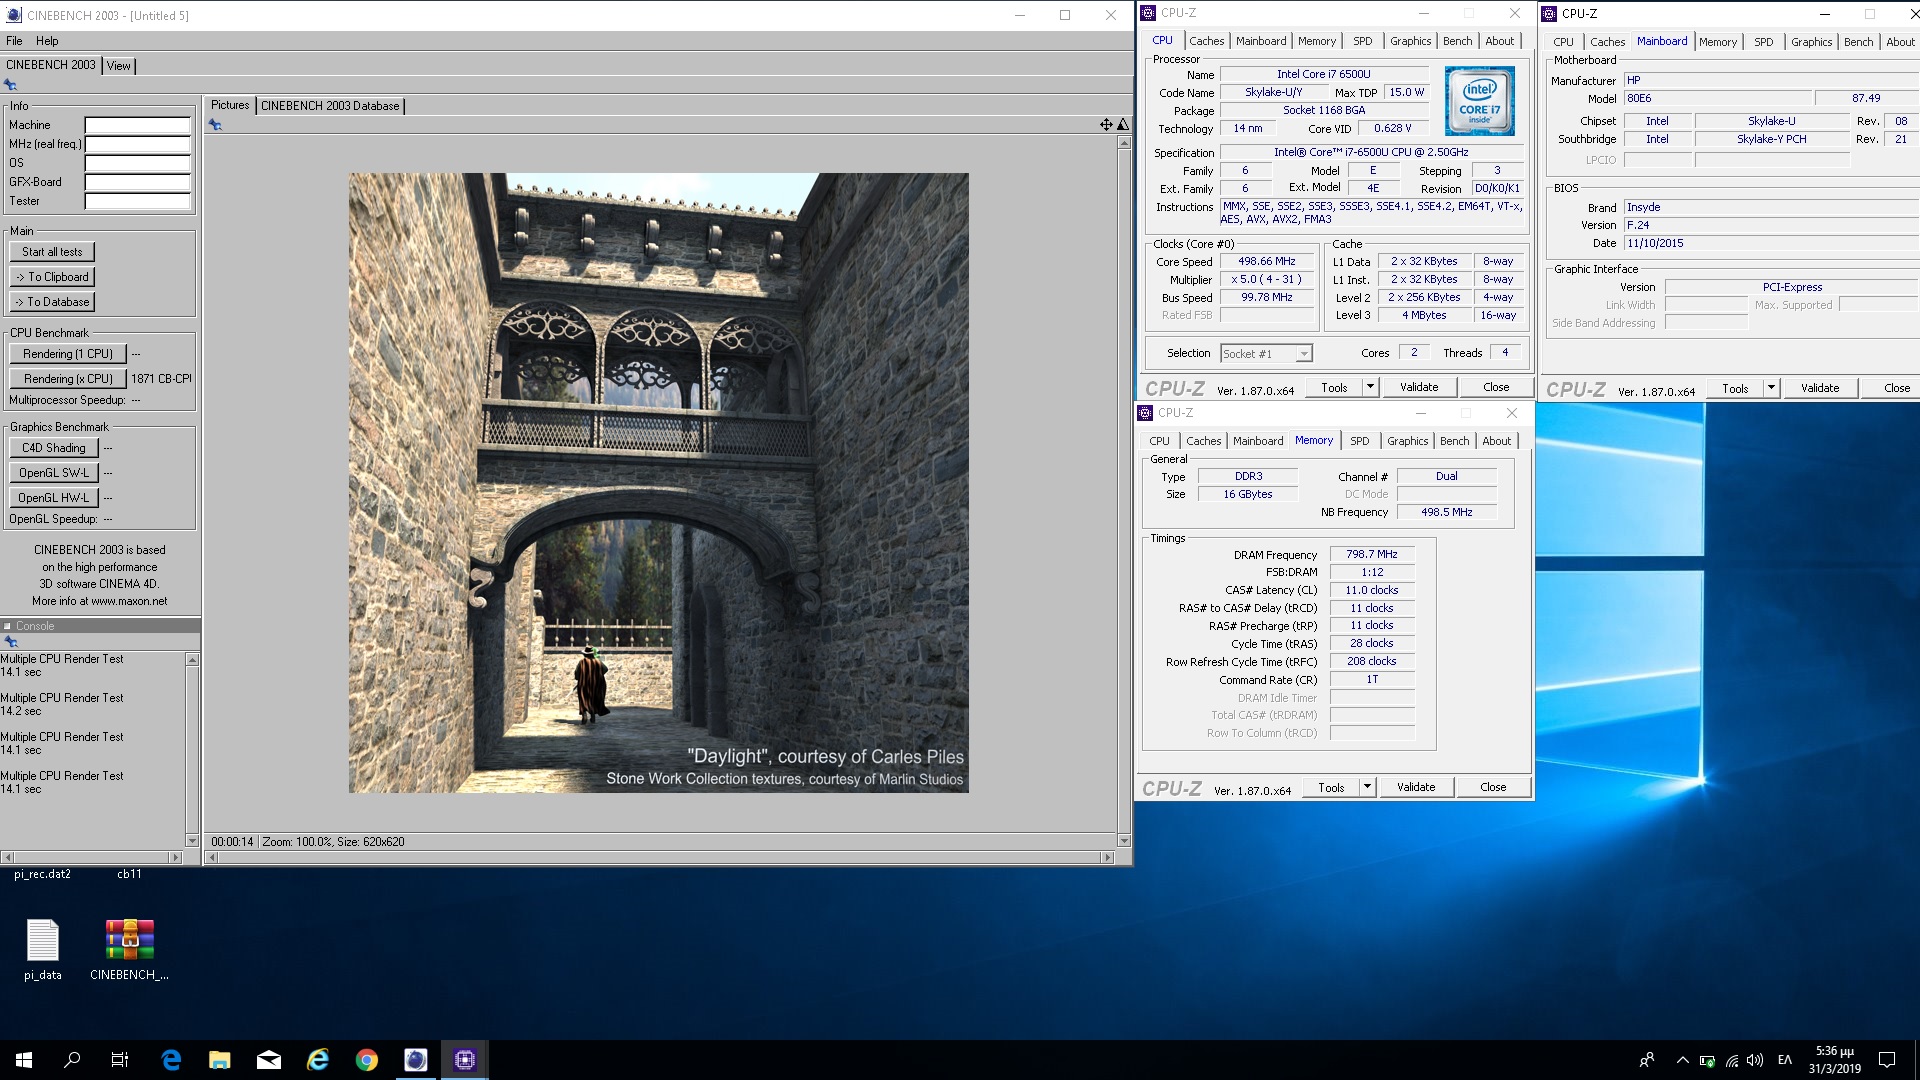Switch to CPU-Z taskbar button

pyautogui.click(x=465, y=1060)
